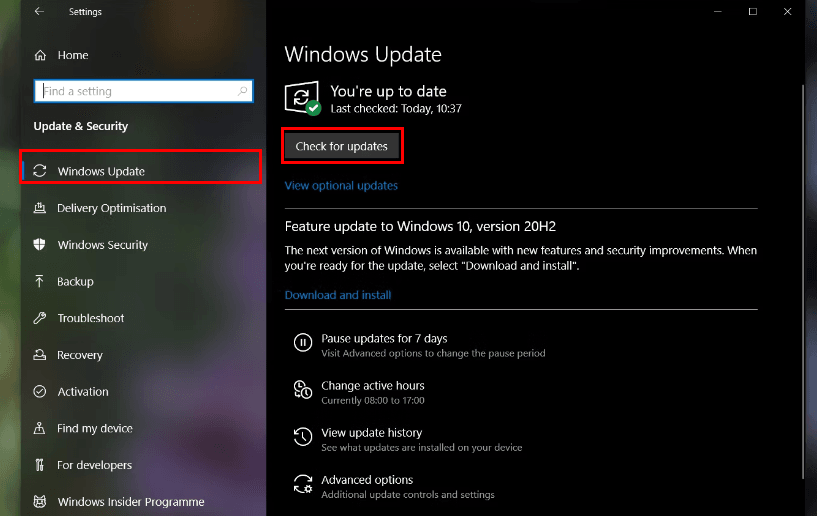Click the back arrow in Settings
This screenshot has height=516, width=817.
pos(39,11)
